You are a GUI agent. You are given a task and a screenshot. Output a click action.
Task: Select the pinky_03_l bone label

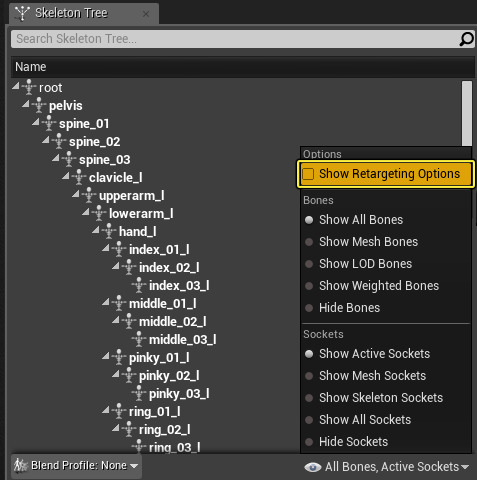[179, 394]
